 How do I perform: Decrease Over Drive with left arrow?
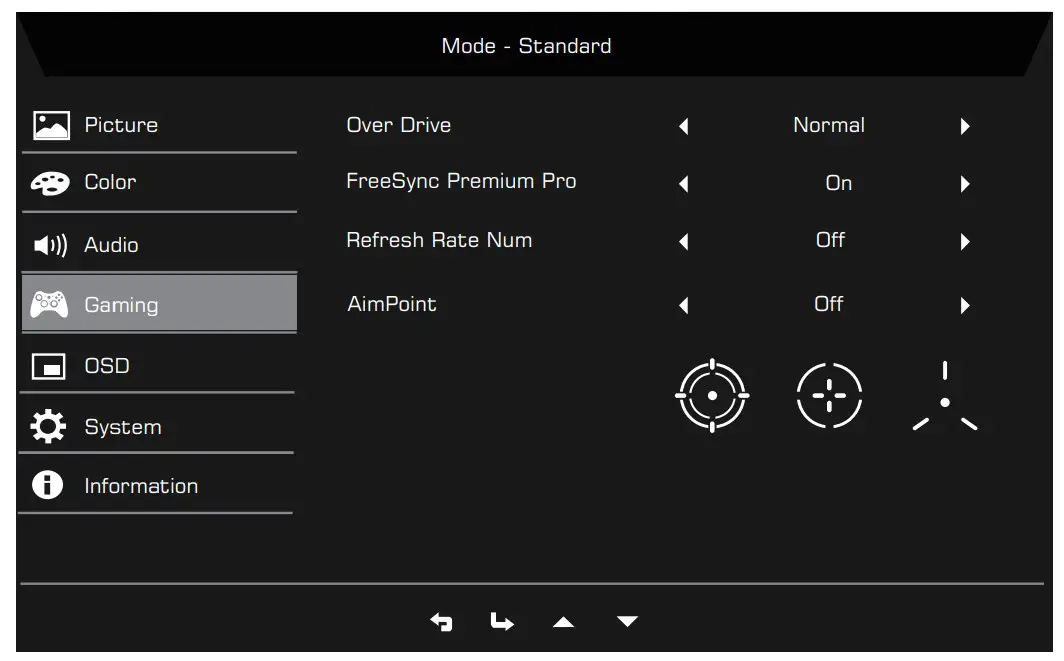684,126
